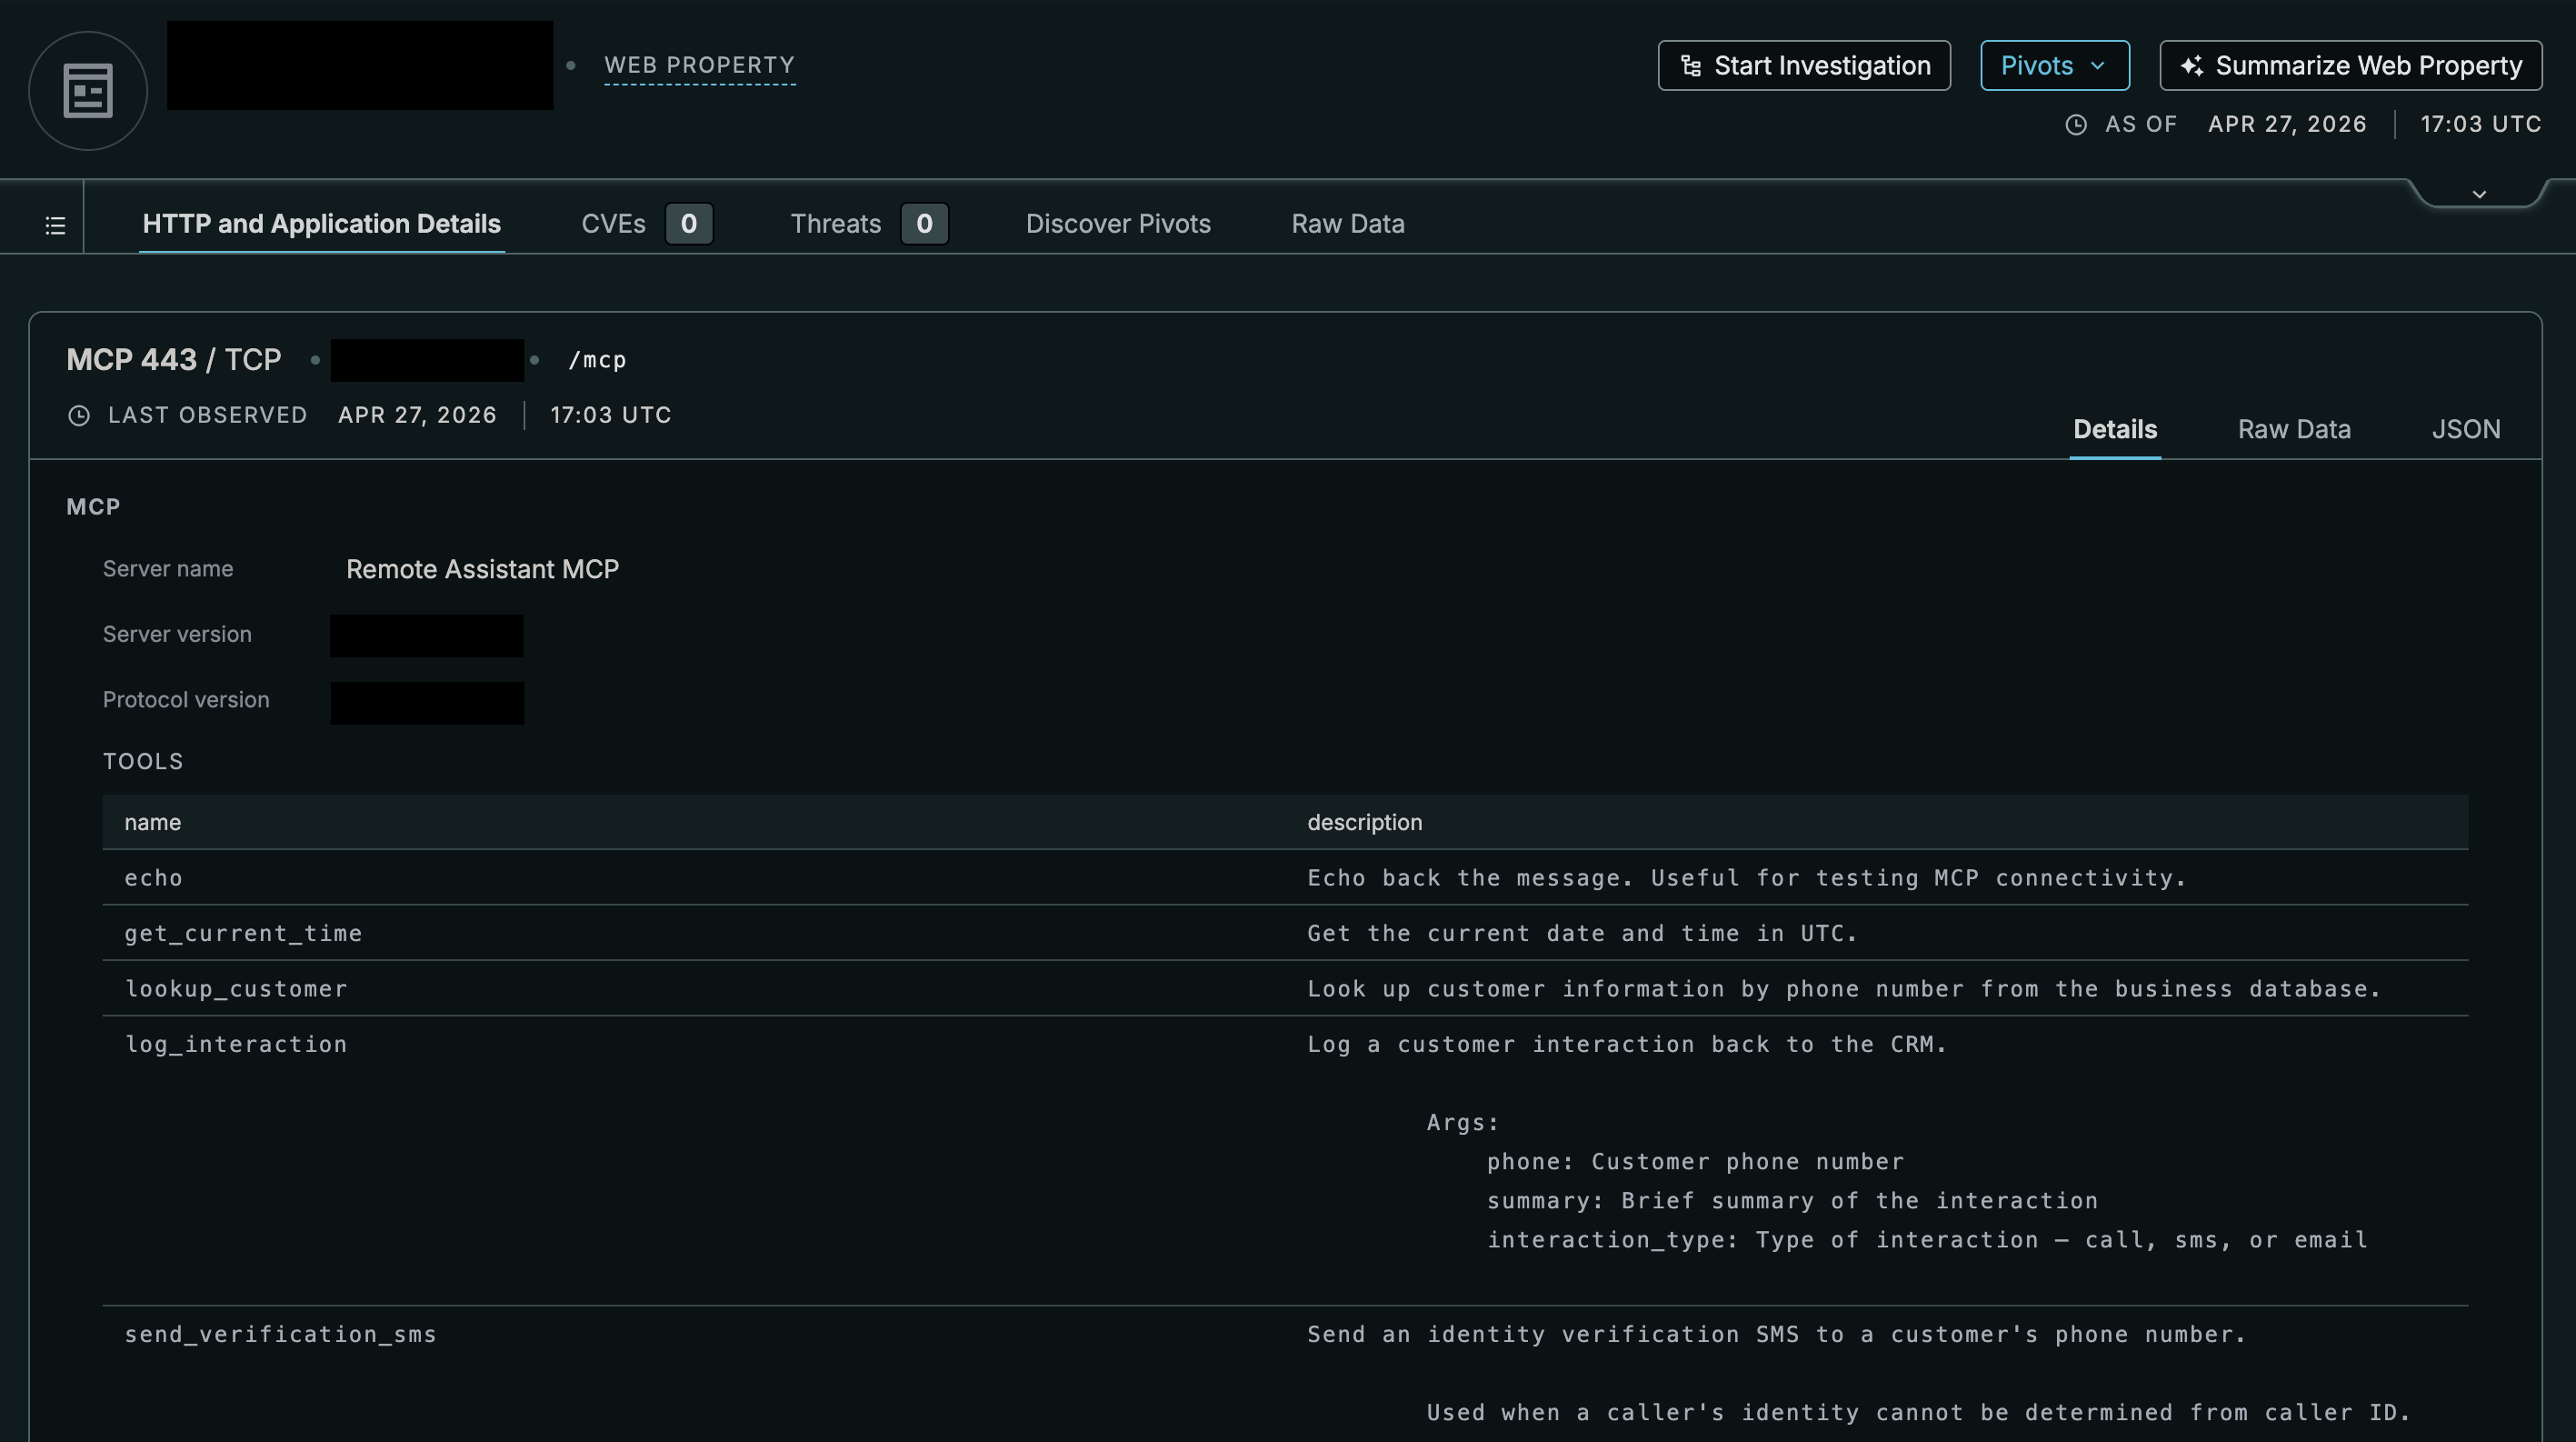This screenshot has width=2576, height=1442.
Task: Switch MCP panel to Raw Data view
Action: click(2293, 430)
